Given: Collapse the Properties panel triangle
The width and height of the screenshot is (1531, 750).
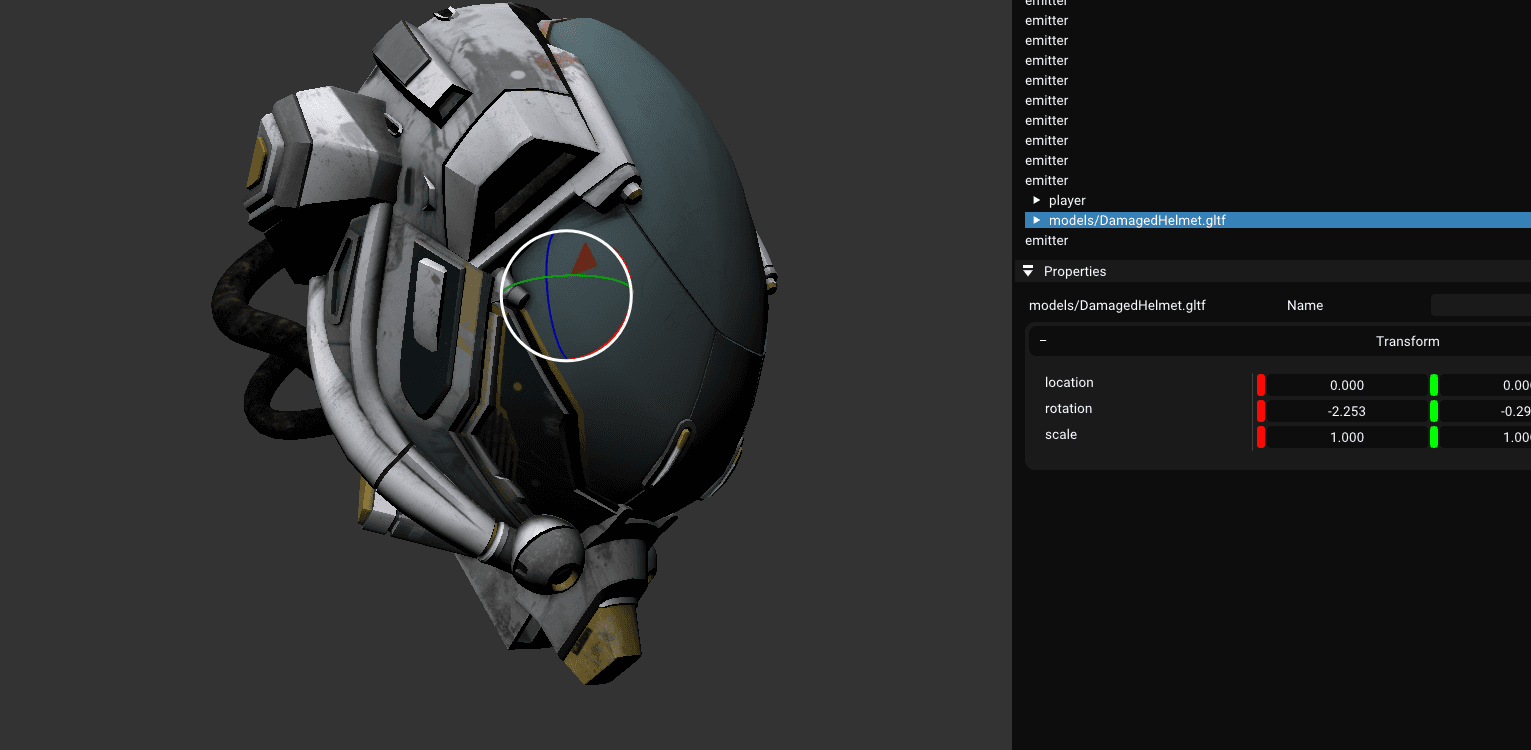Looking at the screenshot, I should pyautogui.click(x=1028, y=271).
